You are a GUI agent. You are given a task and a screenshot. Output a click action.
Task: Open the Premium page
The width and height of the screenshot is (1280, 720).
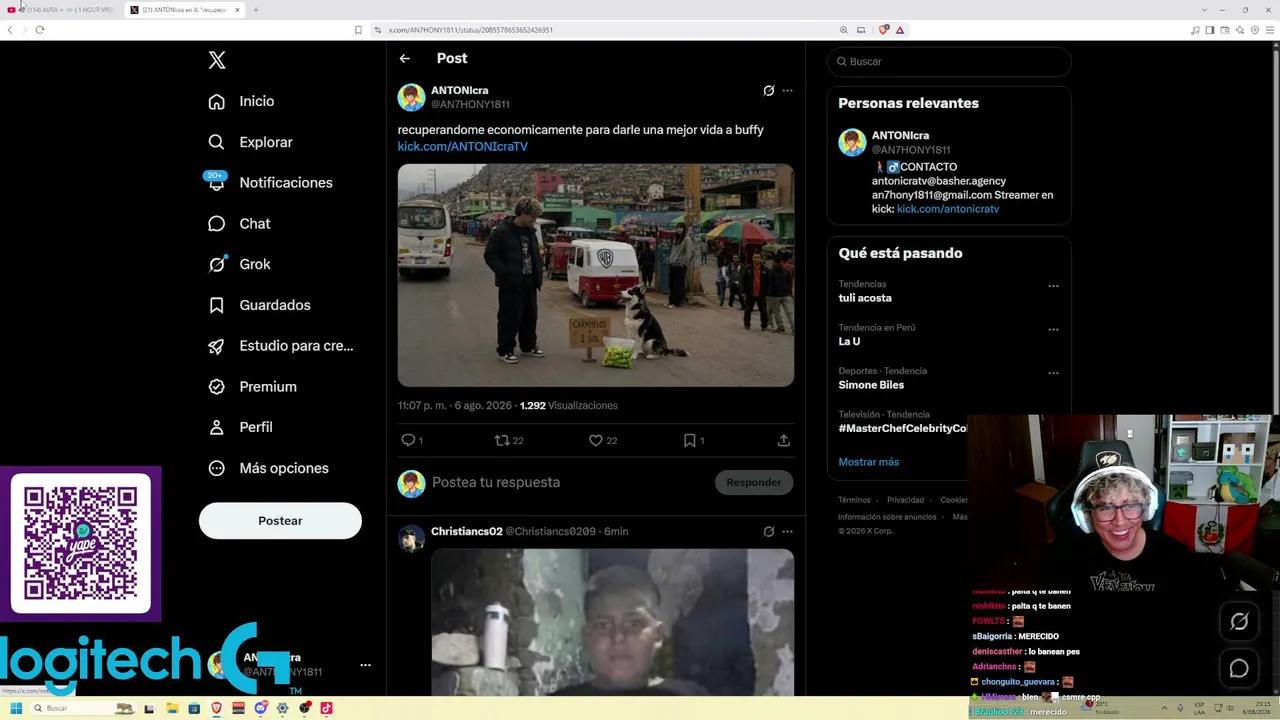[x=252, y=386]
